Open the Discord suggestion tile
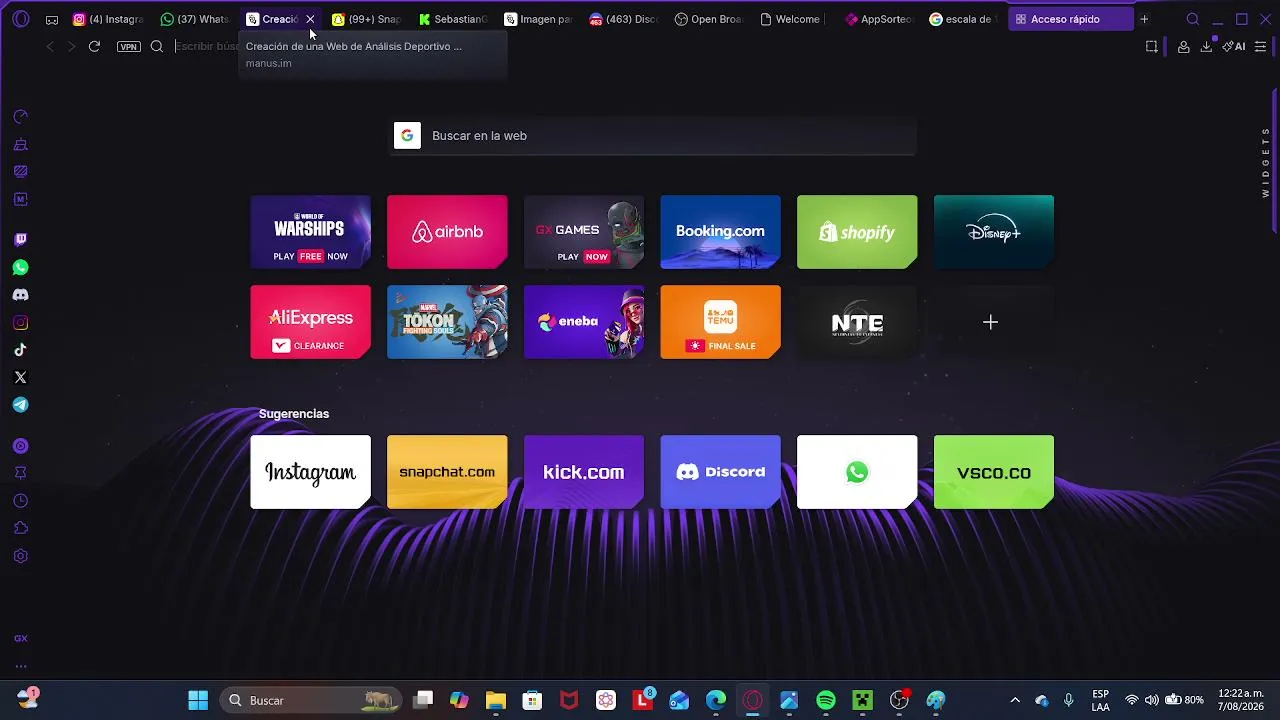 [720, 472]
